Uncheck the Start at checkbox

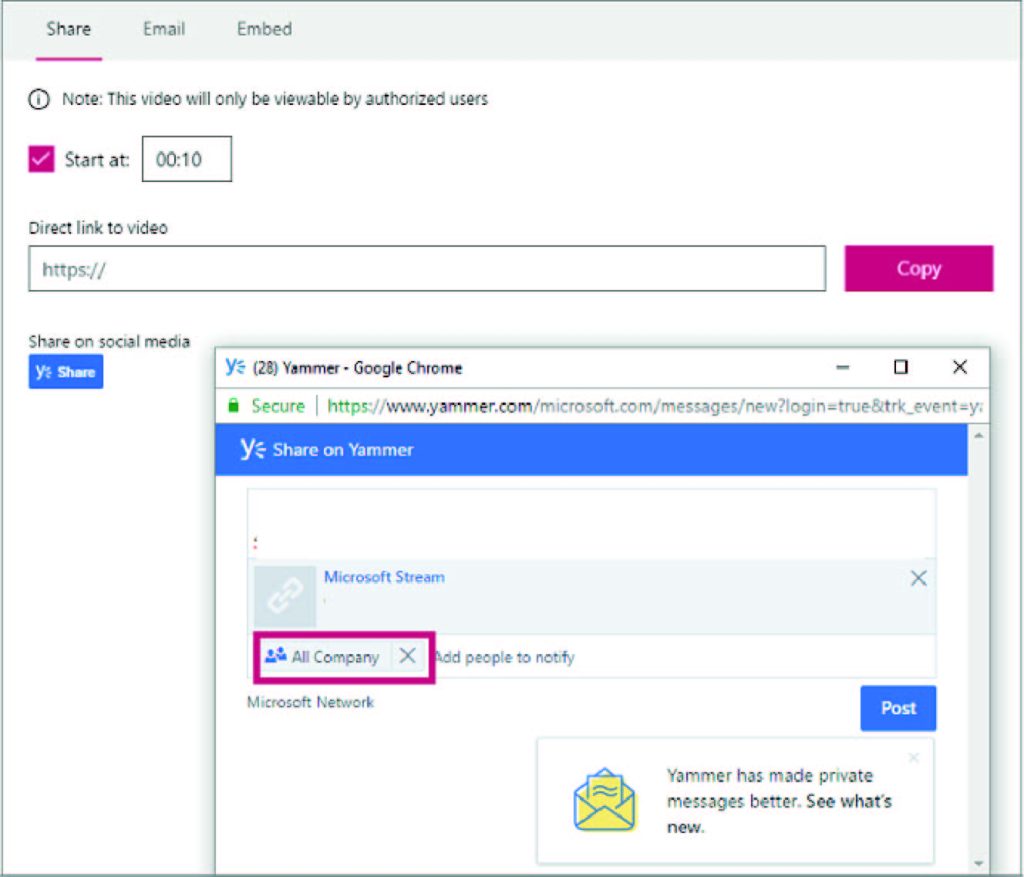coord(41,159)
